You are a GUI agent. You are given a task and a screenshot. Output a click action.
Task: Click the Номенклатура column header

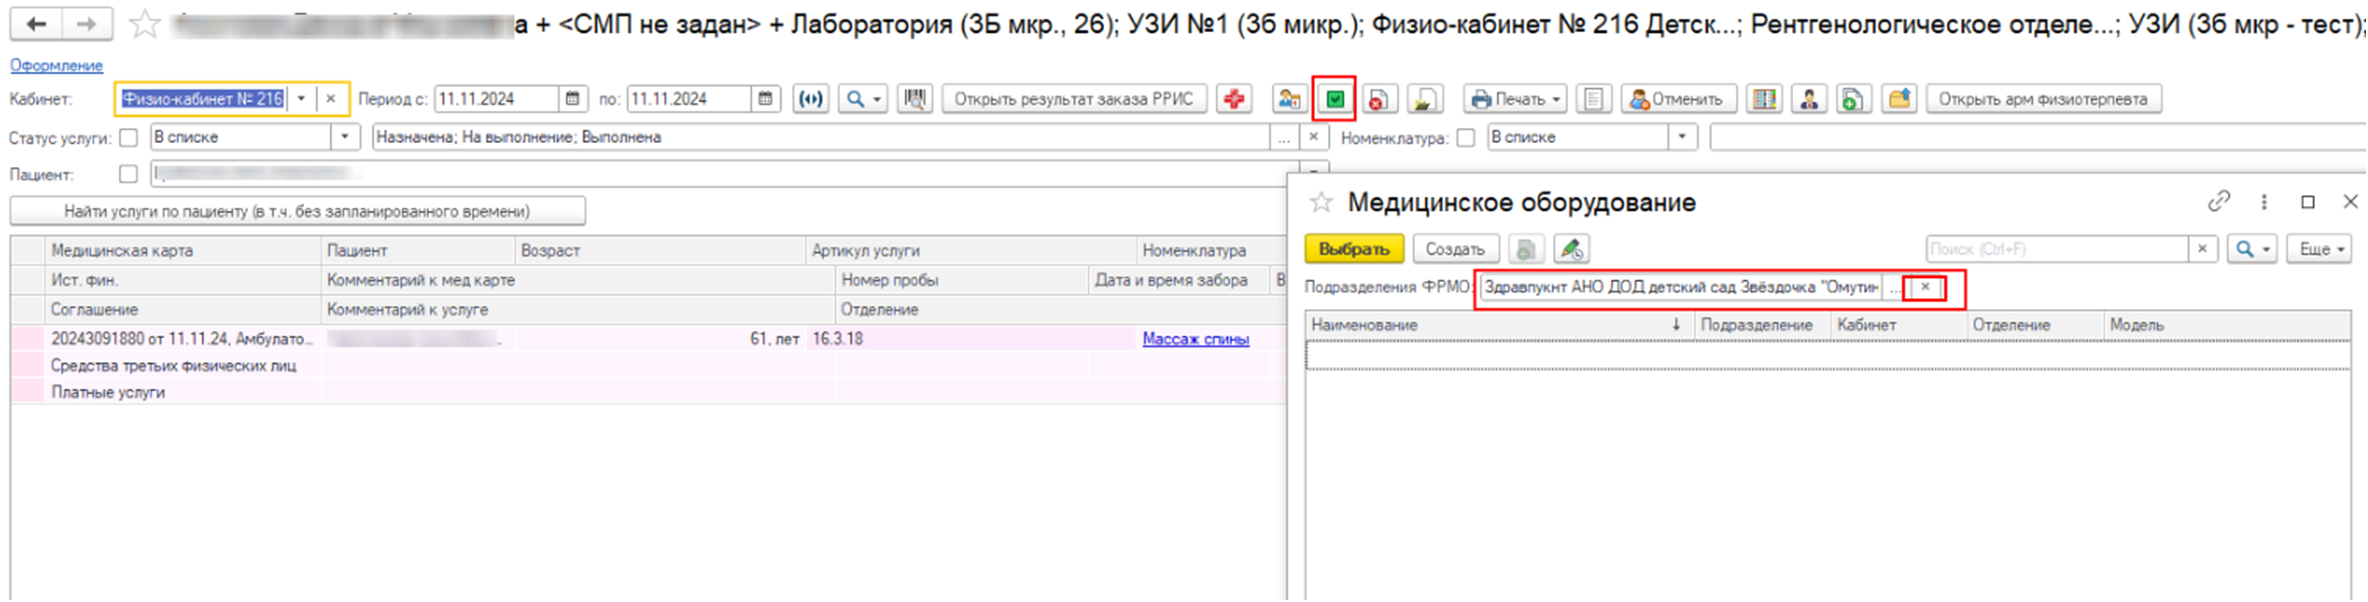1194,250
